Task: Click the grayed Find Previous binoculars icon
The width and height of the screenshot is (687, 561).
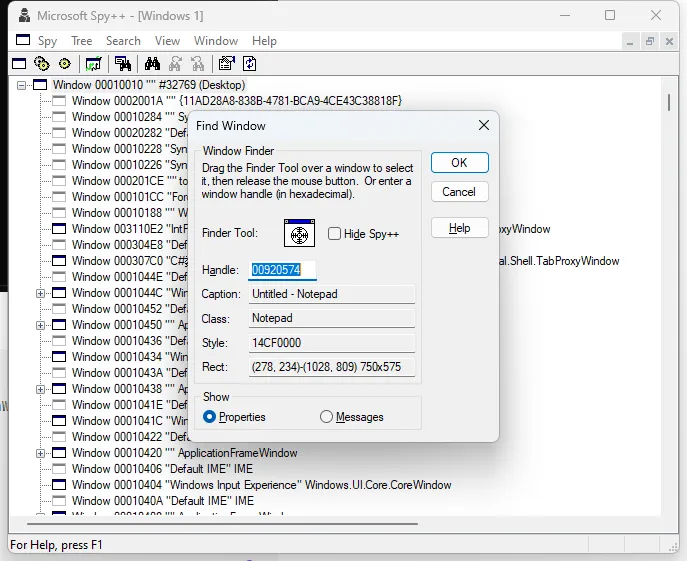Action: (x=198, y=64)
